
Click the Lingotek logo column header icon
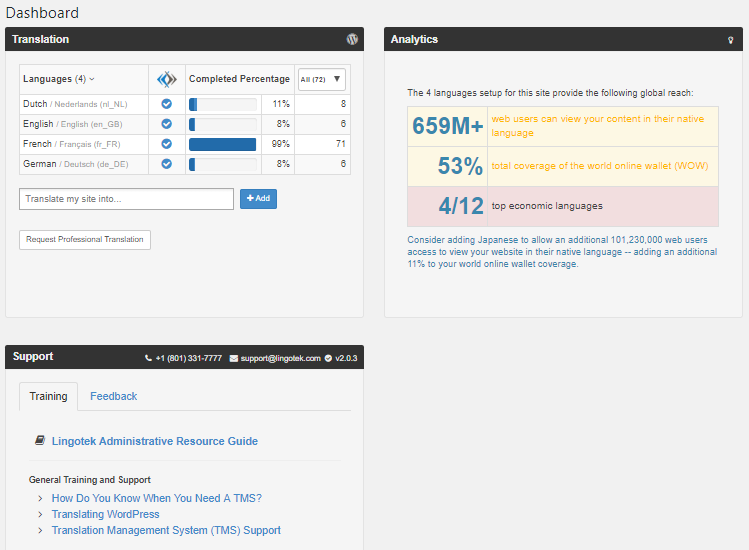point(167,79)
